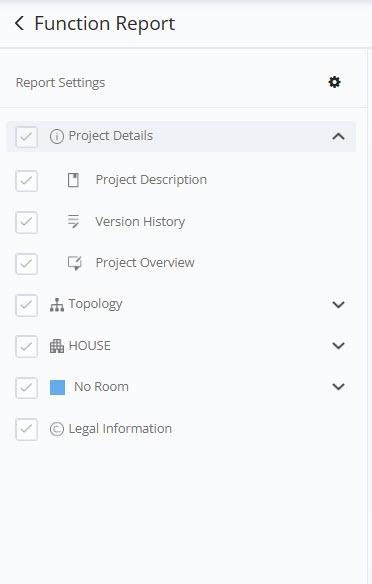
Task: Click the Project Details info icon
Action: pos(57,137)
